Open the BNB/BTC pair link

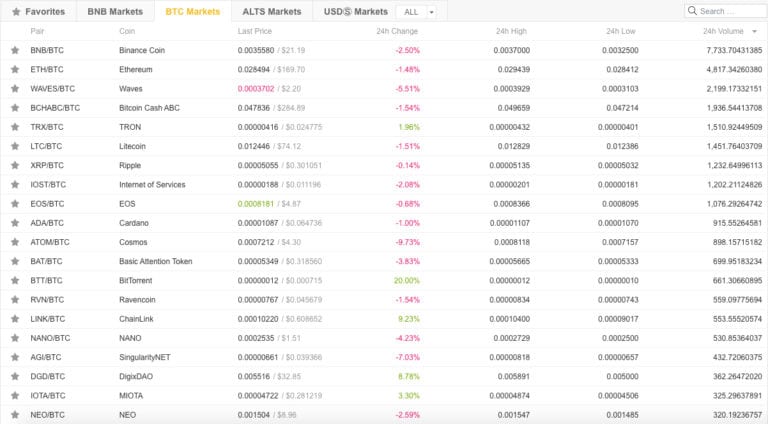47,50
